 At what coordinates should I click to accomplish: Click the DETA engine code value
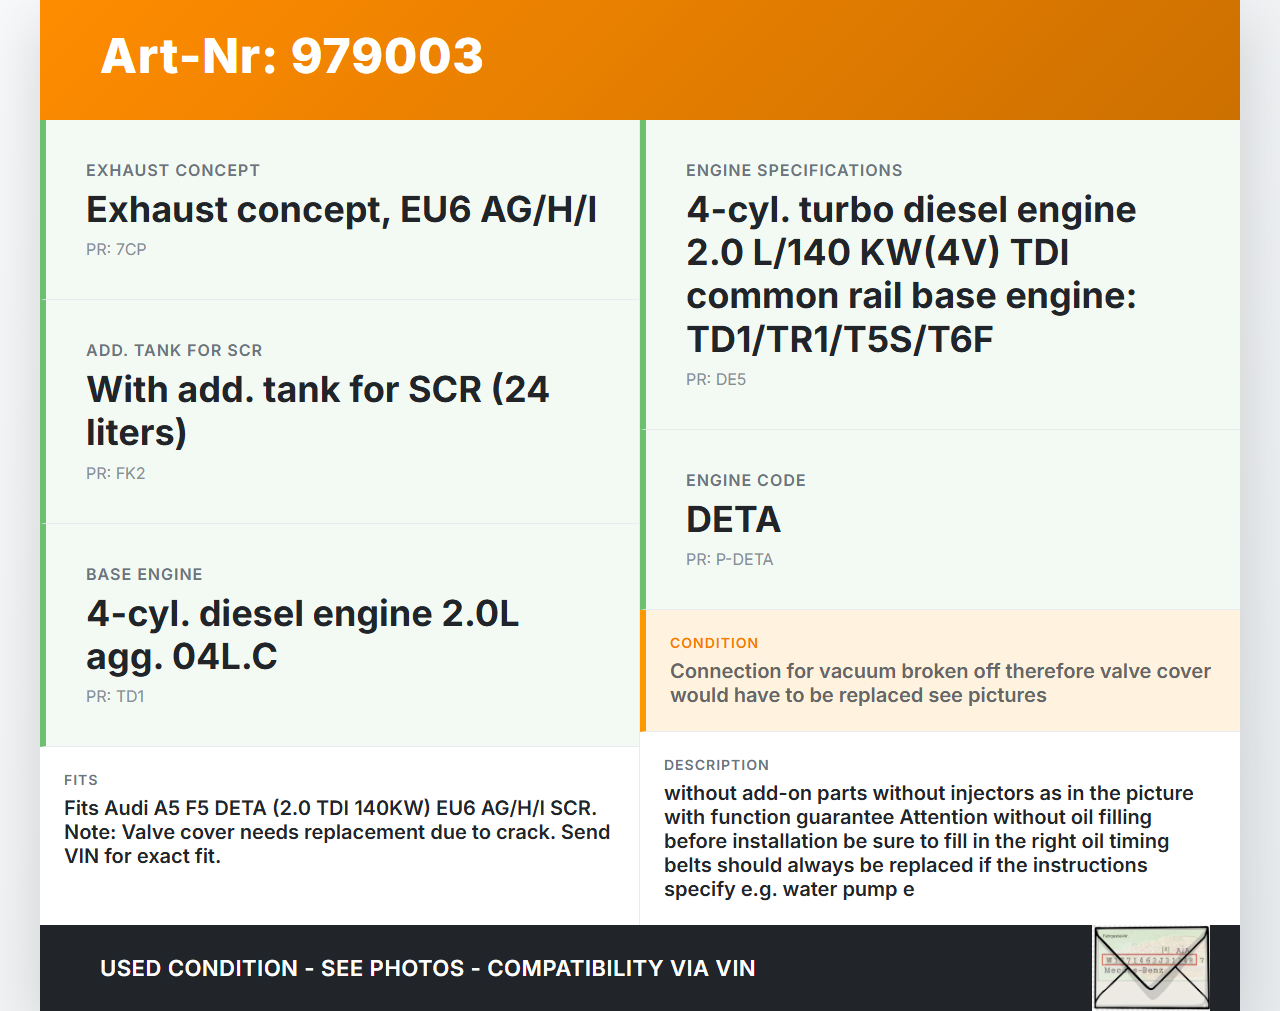pyautogui.click(x=733, y=520)
